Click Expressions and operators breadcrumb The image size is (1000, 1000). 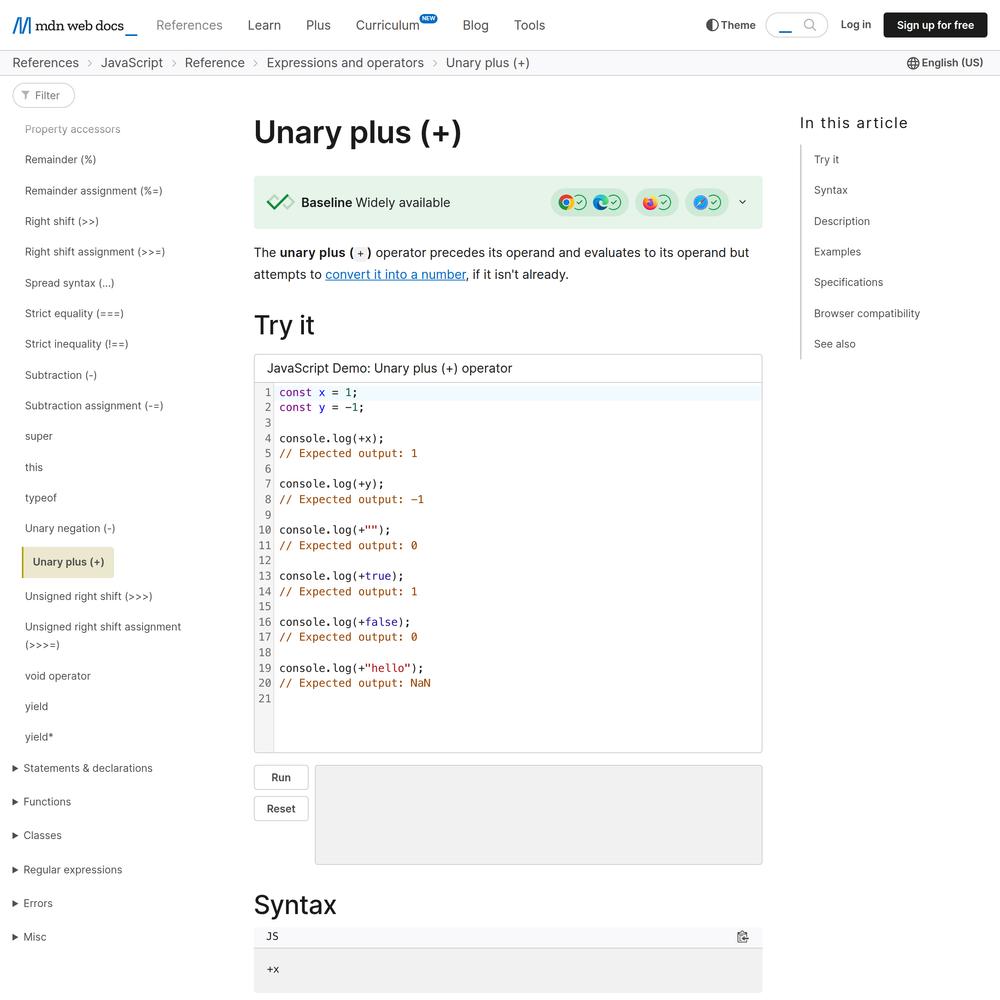(345, 62)
